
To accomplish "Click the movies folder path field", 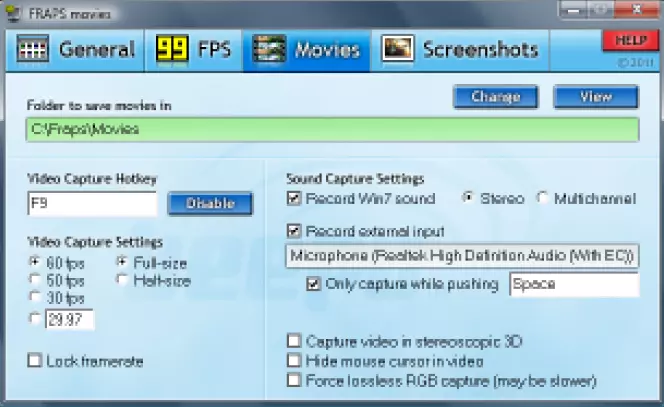I will click(x=332, y=129).
